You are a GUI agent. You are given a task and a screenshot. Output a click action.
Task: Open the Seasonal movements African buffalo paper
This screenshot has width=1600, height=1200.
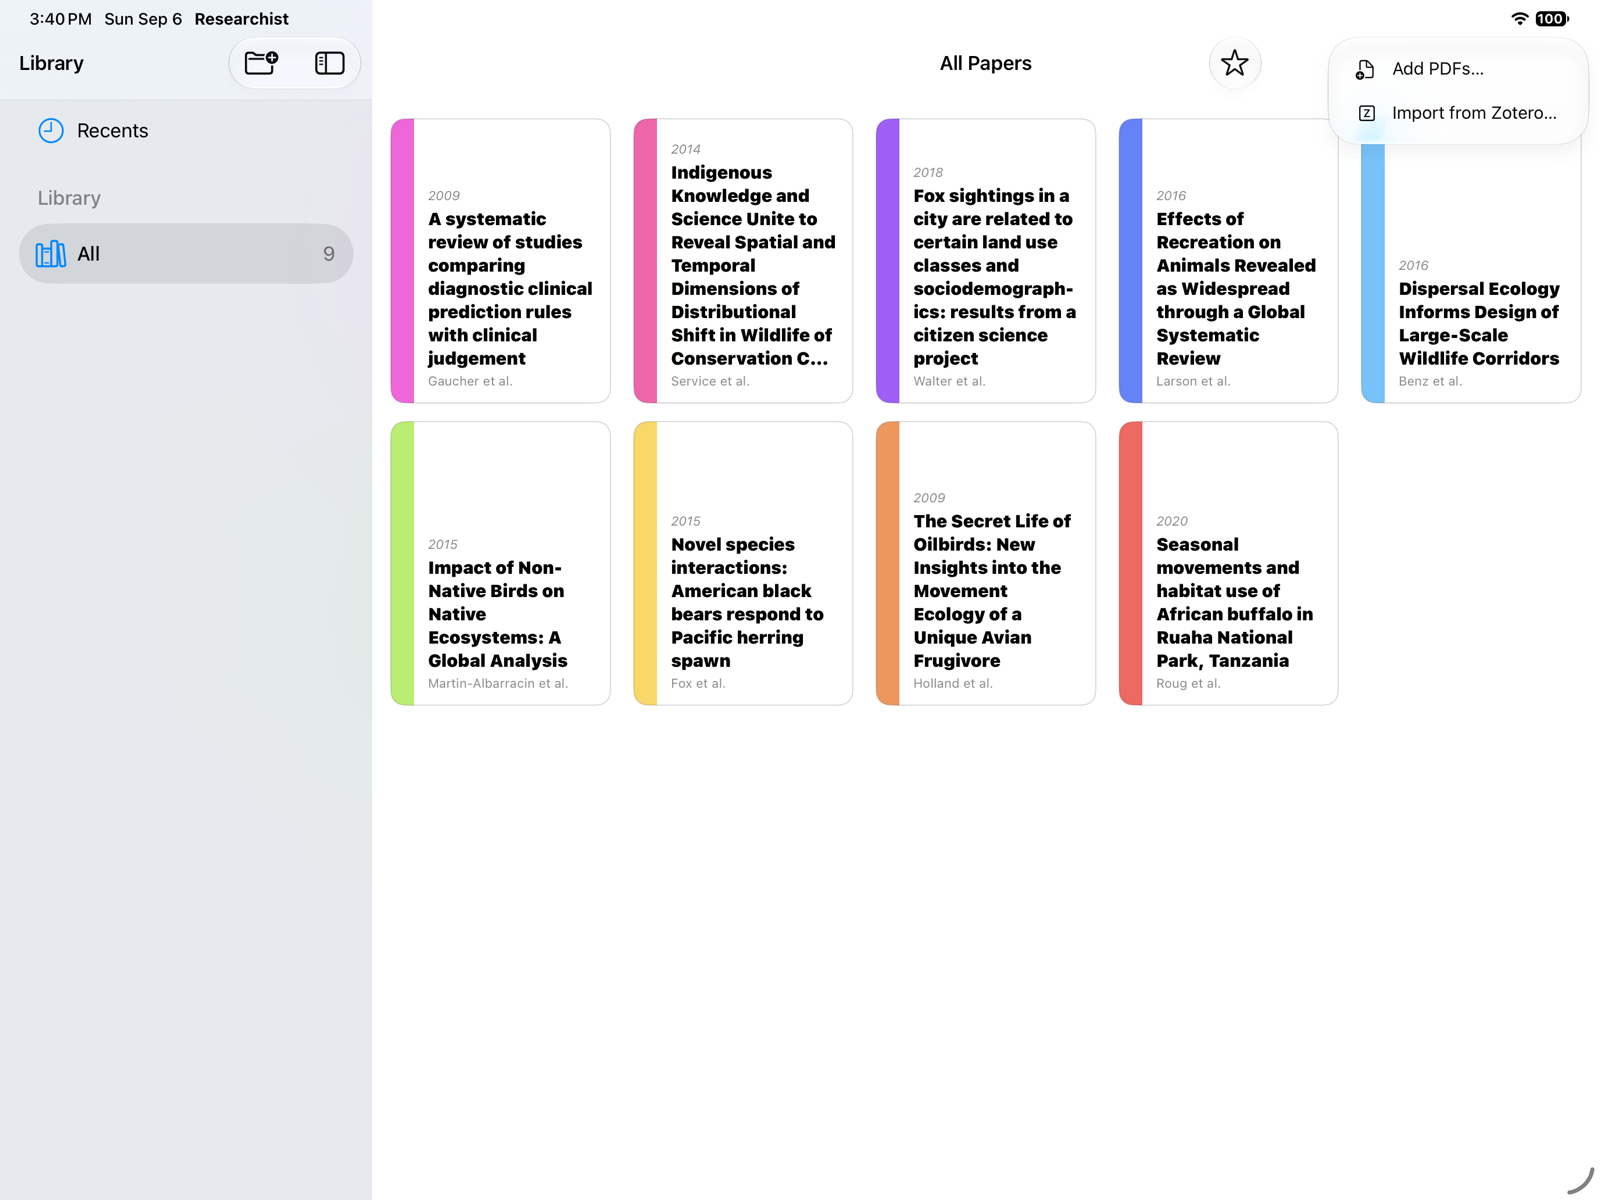tap(1228, 563)
